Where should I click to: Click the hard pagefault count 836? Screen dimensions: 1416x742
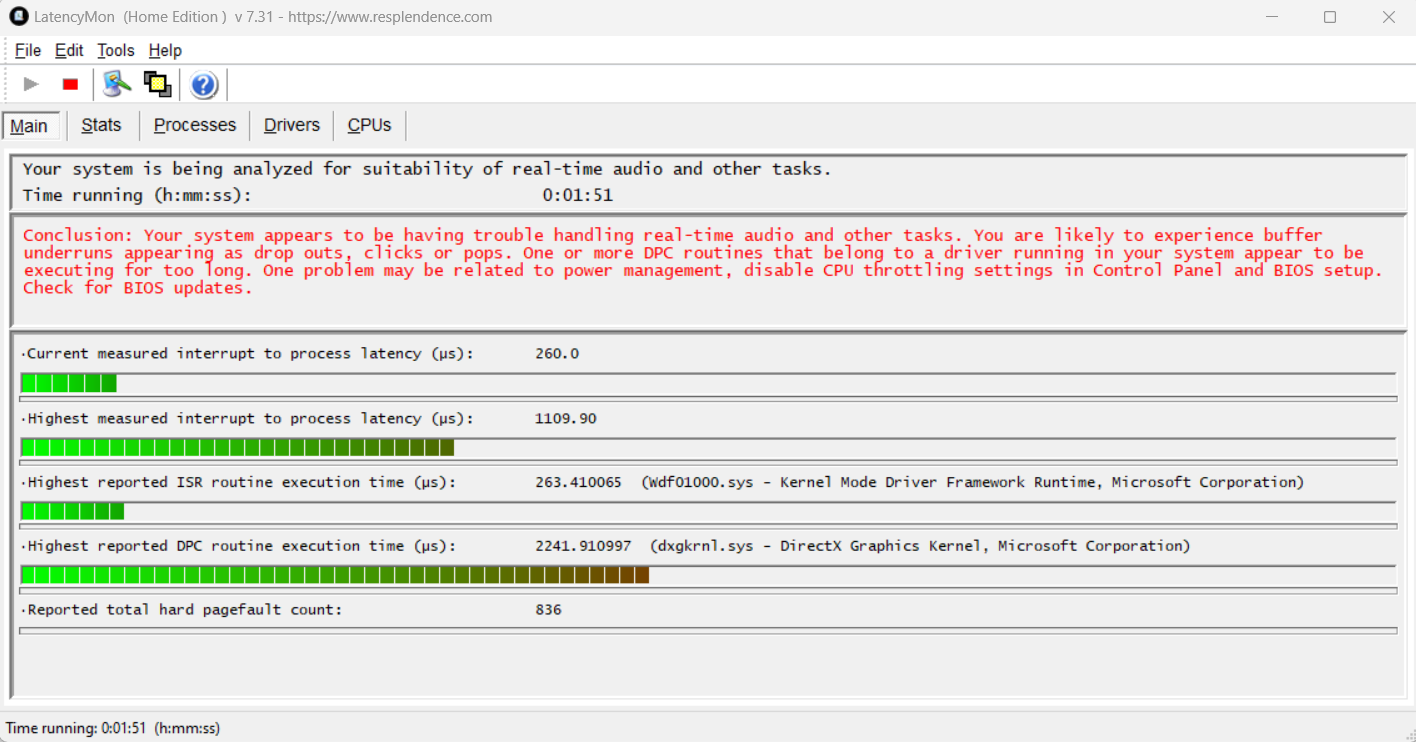pos(548,610)
